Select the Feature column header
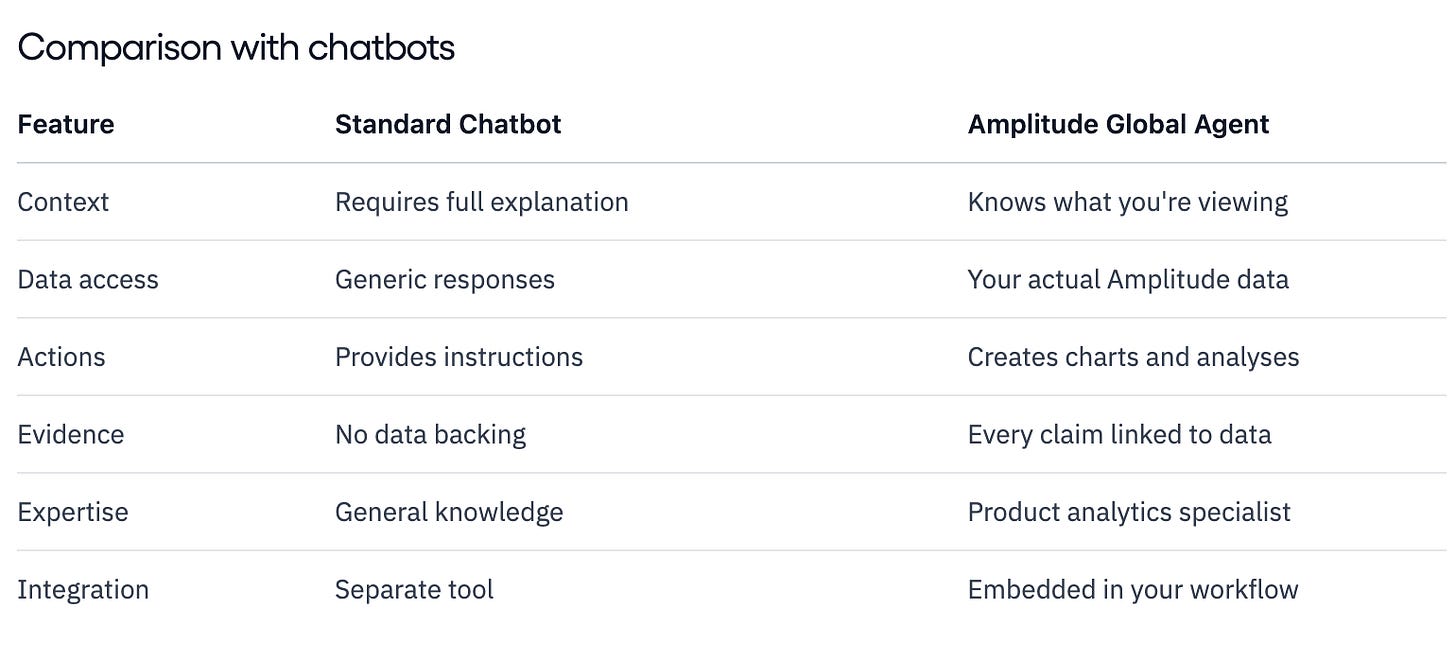 click(66, 124)
